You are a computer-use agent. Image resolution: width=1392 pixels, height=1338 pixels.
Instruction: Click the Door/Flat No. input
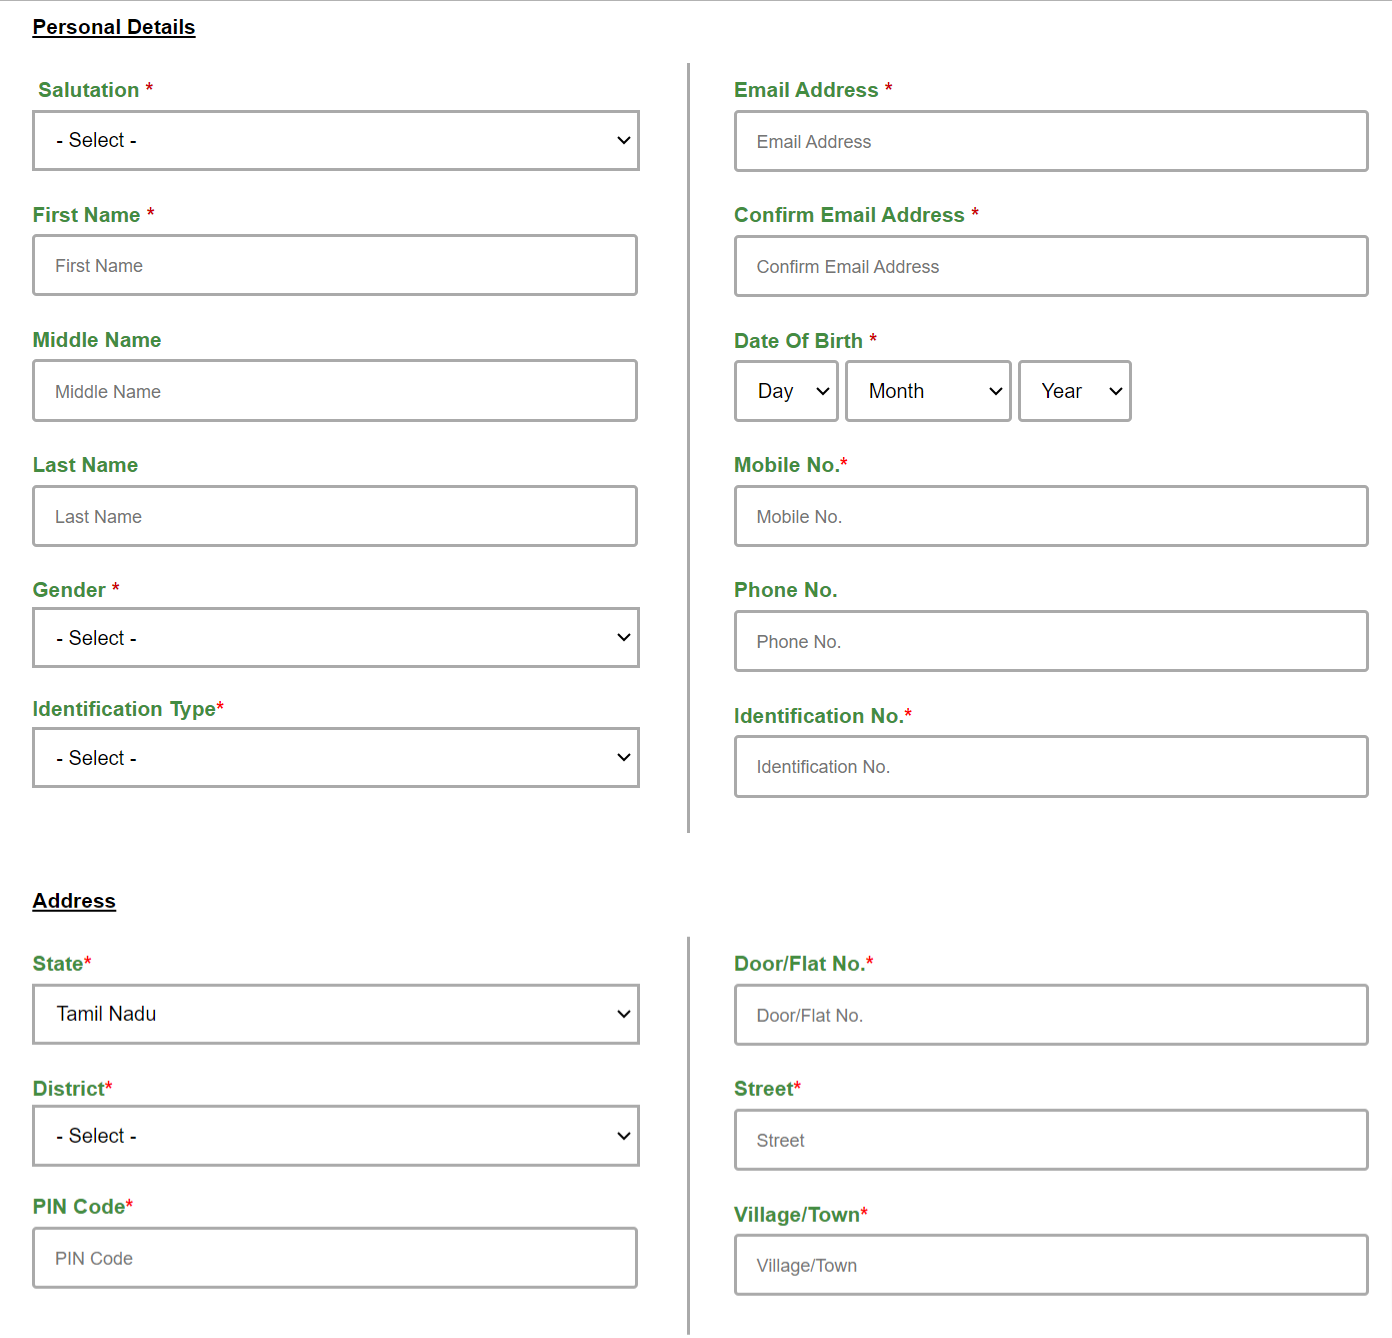point(1051,1015)
